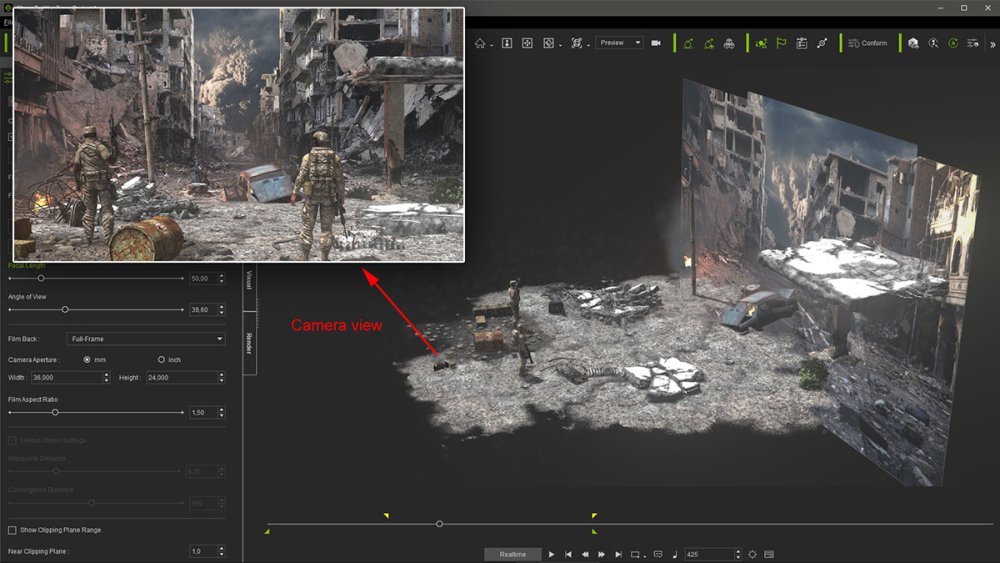Click the timeline settings gear icon
This screenshot has height=563, width=1000.
(x=753, y=554)
